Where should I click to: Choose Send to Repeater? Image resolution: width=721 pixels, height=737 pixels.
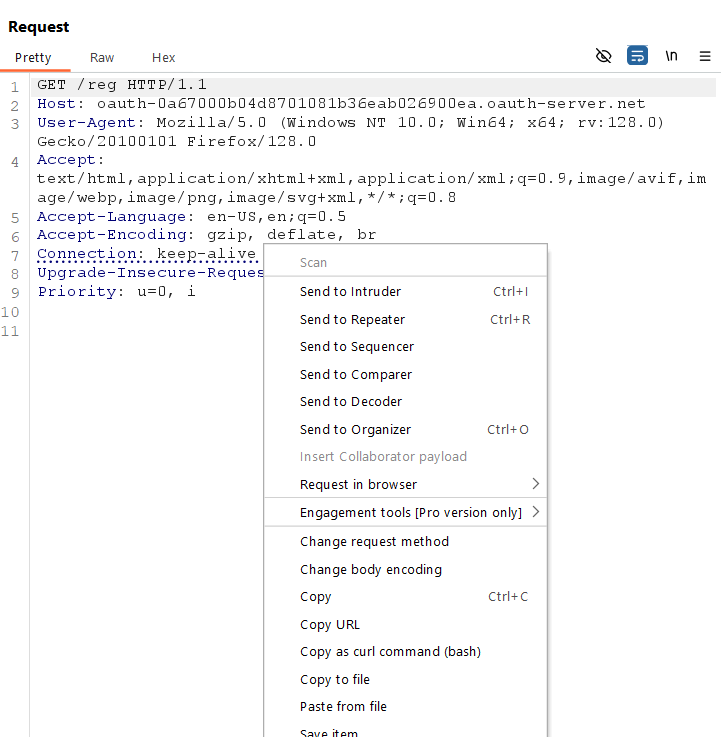[352, 320]
